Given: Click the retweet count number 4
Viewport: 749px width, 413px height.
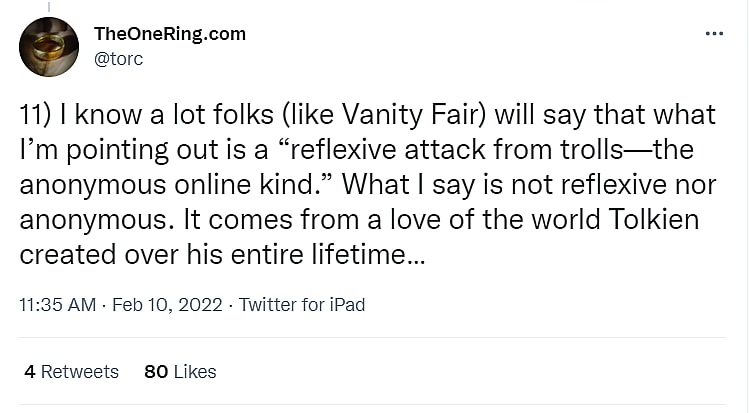Looking at the screenshot, I should coord(30,371).
